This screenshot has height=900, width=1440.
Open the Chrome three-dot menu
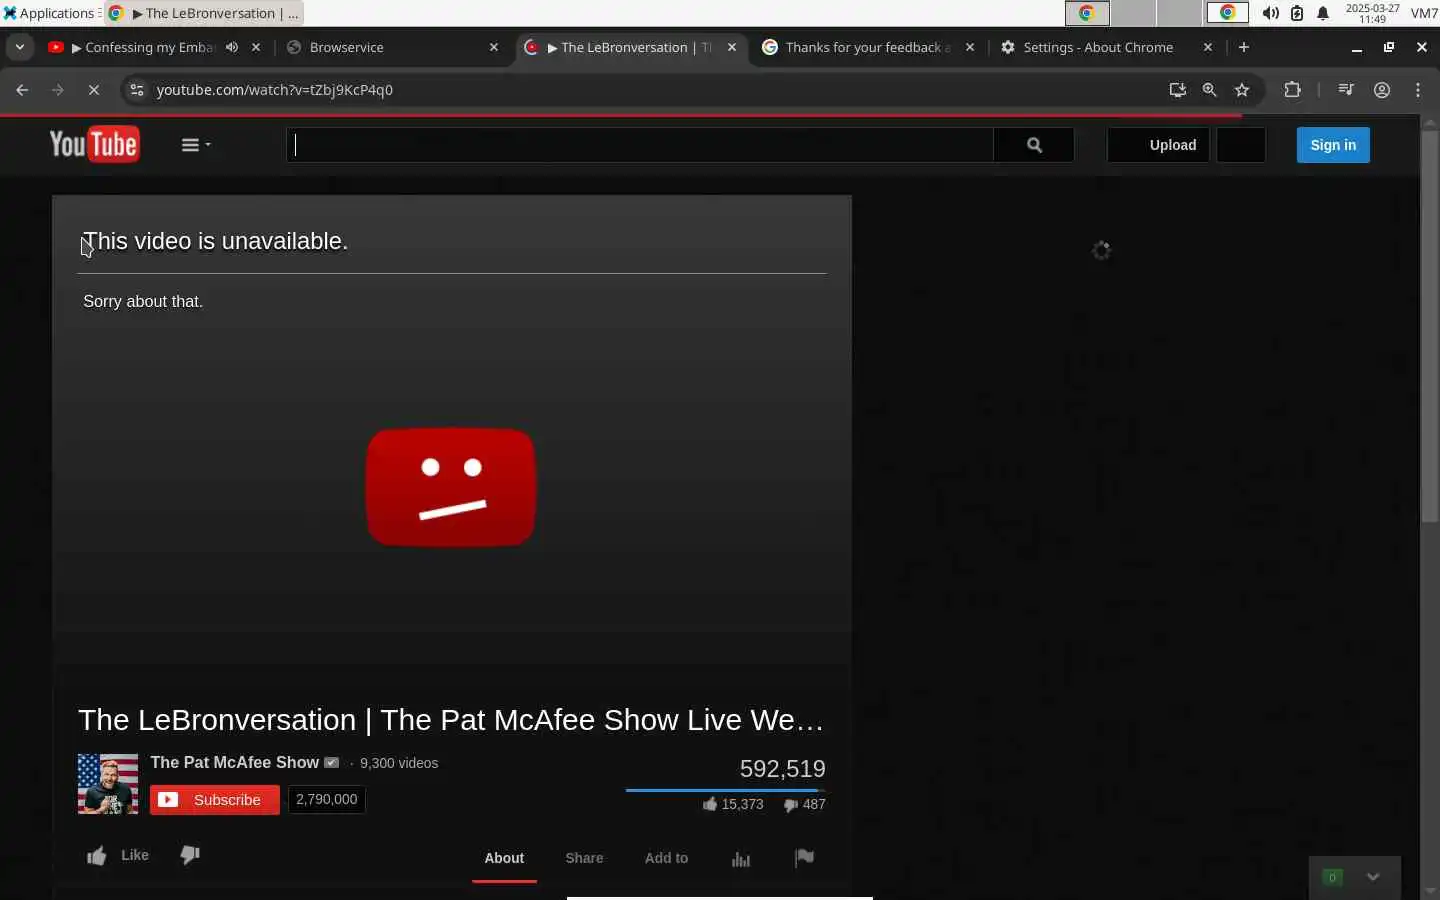(x=1418, y=90)
